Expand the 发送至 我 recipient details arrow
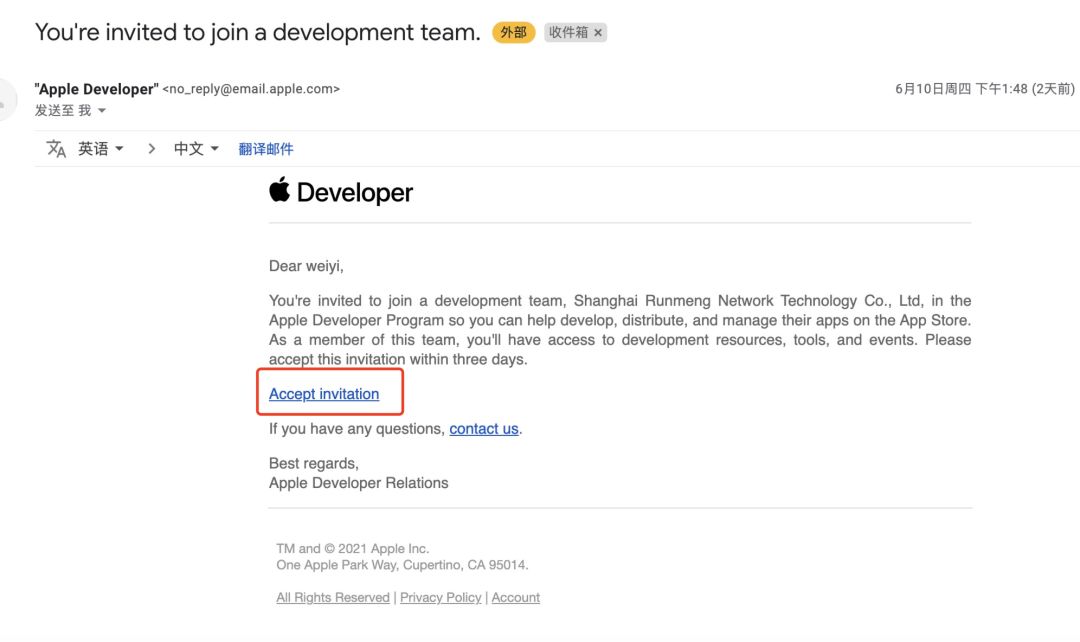 (101, 111)
